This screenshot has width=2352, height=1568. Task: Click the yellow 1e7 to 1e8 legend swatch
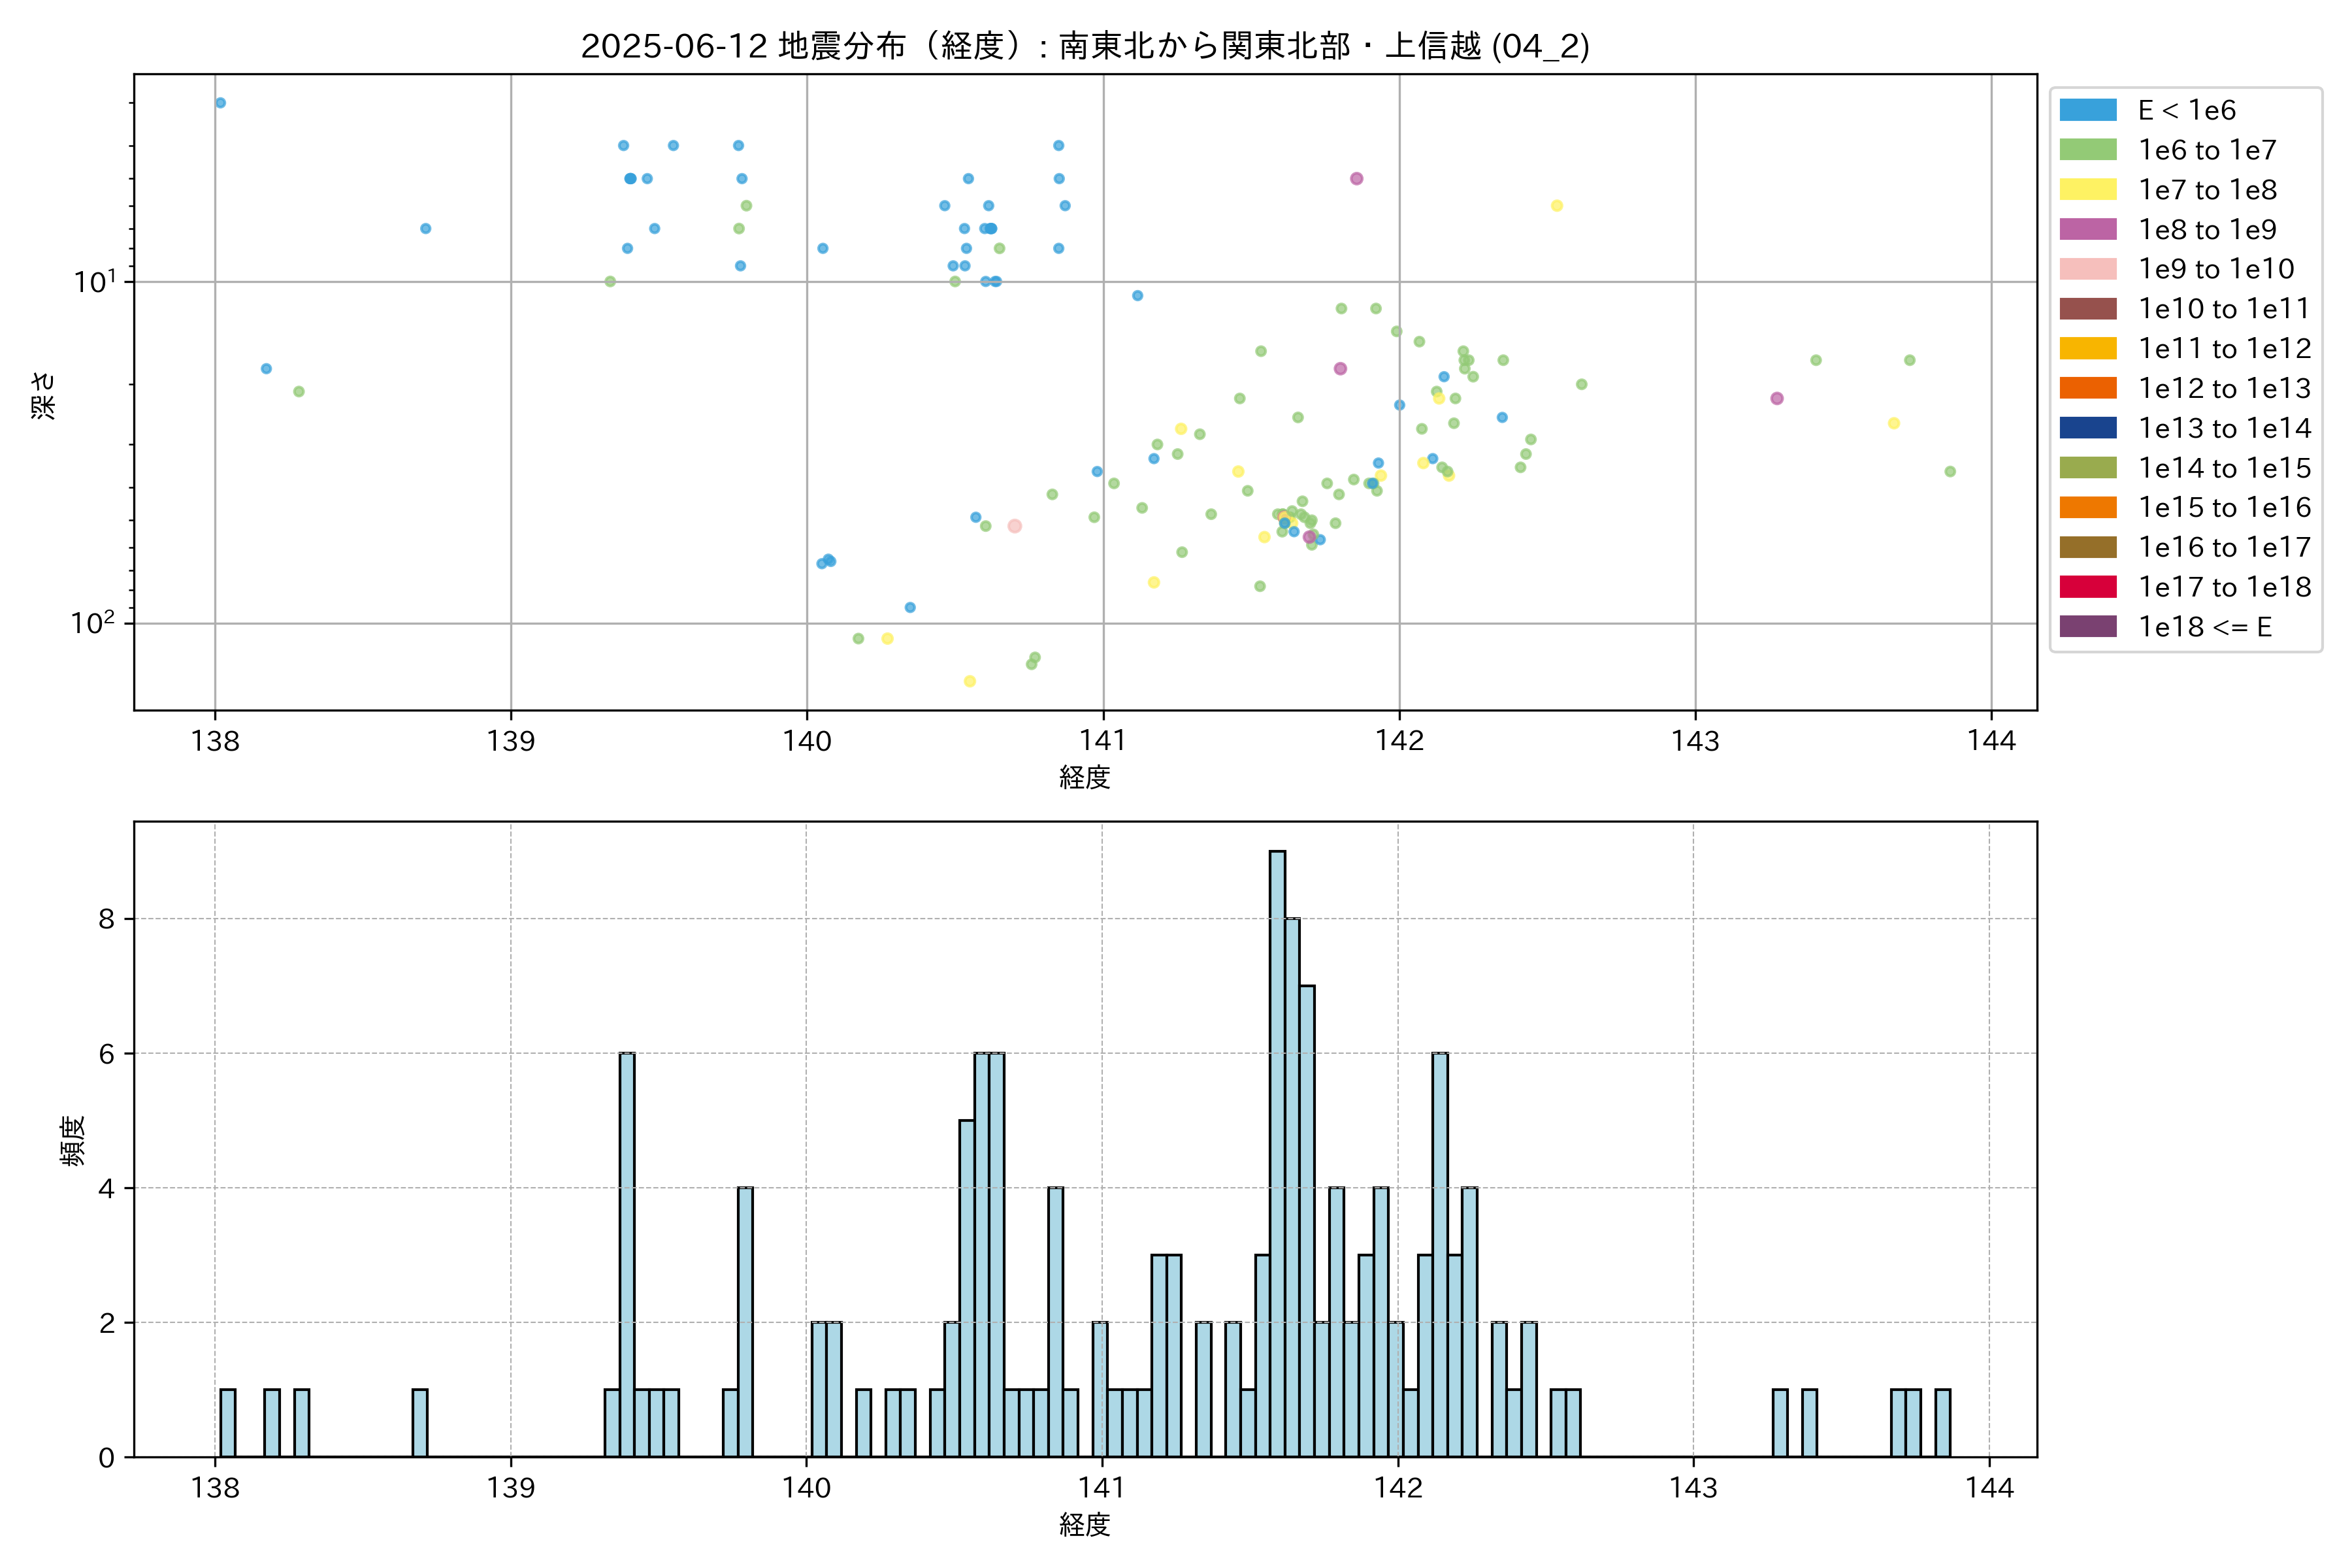[2088, 190]
